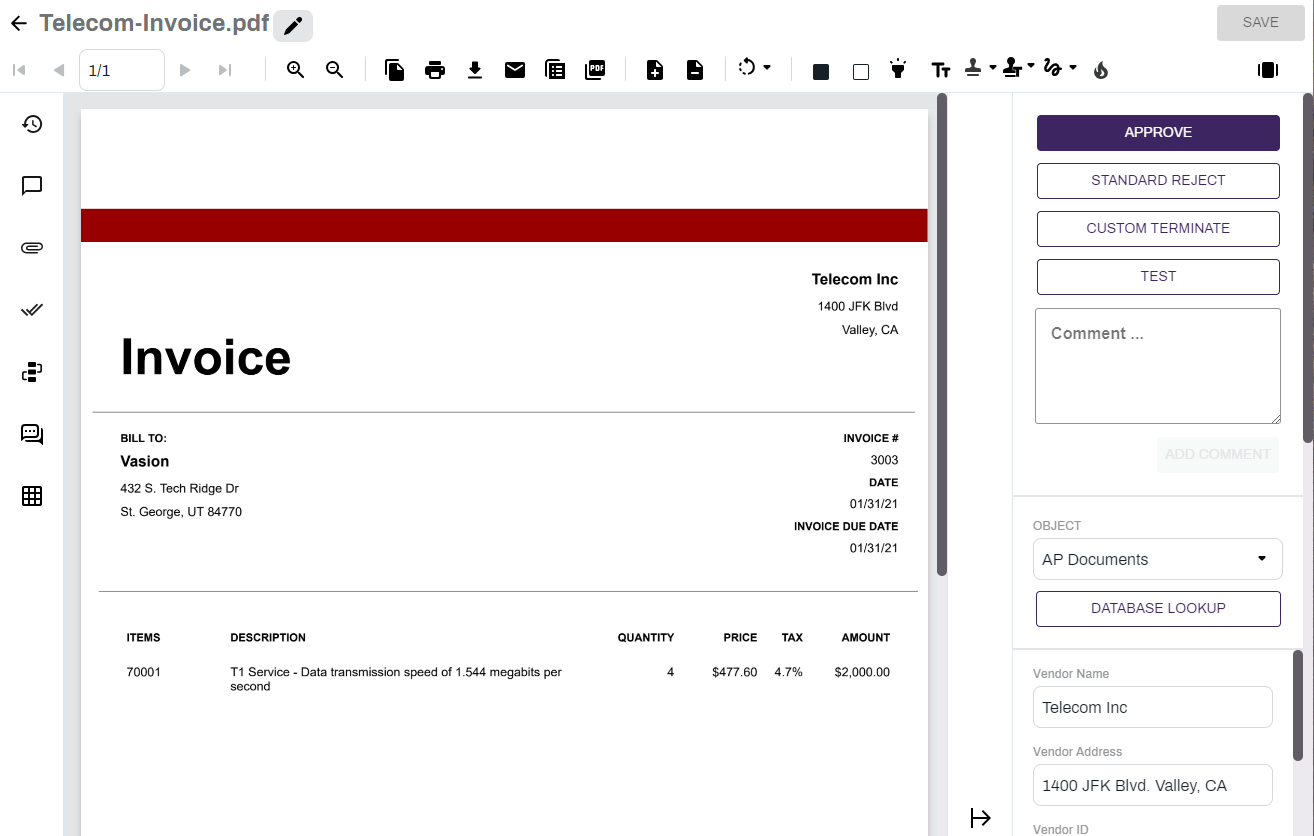The height and width of the screenshot is (836, 1314).
Task: Click the APPROVE button
Action: tap(1158, 133)
